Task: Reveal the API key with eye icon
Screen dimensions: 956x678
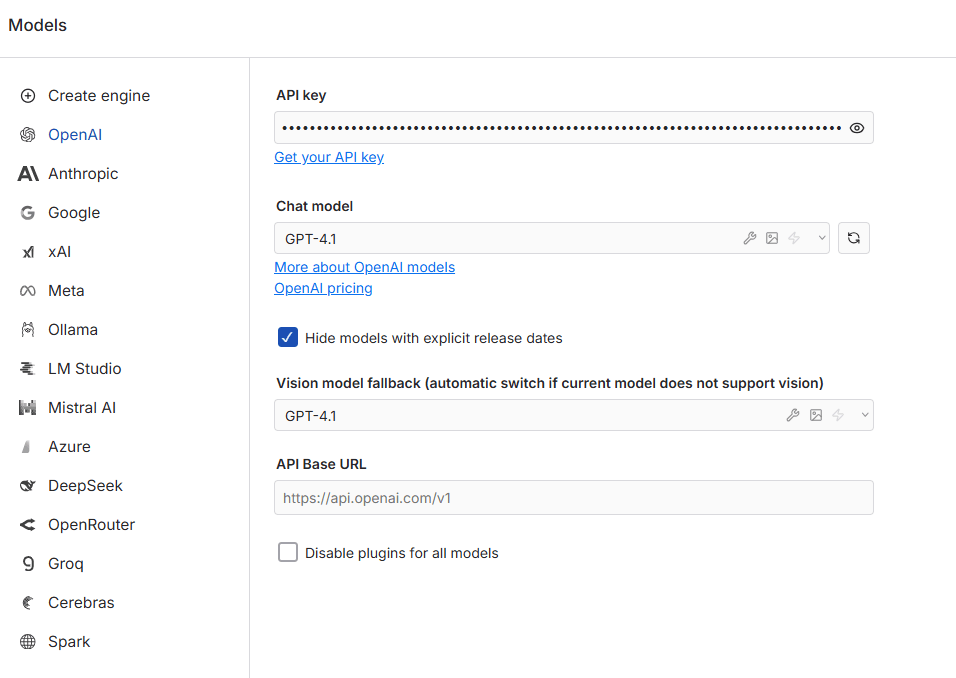Action: (x=857, y=128)
